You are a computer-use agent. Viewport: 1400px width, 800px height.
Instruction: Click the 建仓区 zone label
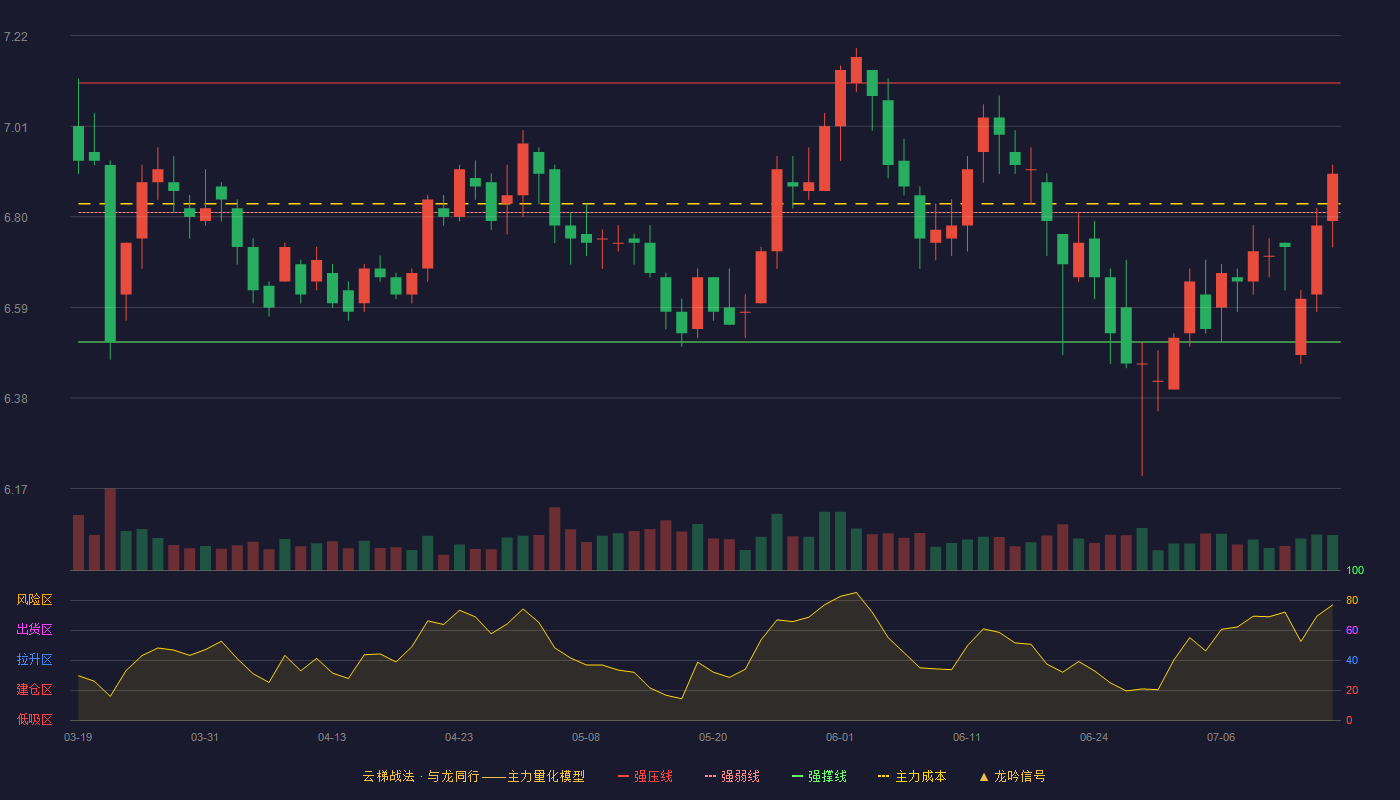click(x=34, y=690)
